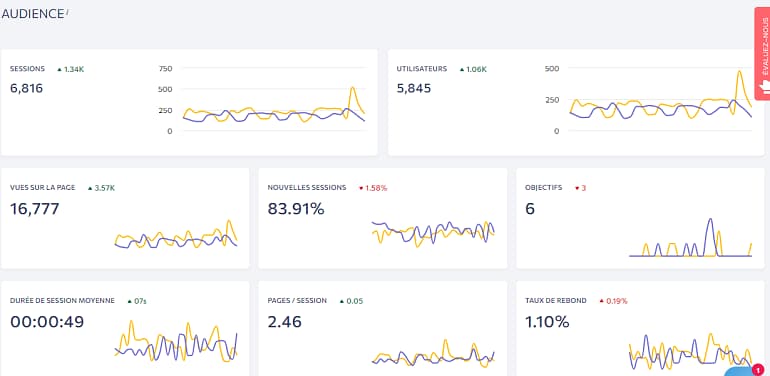Click the green up arrow beside Sessions 1.34K
Screen dimensions: 770x376
click(x=59, y=70)
